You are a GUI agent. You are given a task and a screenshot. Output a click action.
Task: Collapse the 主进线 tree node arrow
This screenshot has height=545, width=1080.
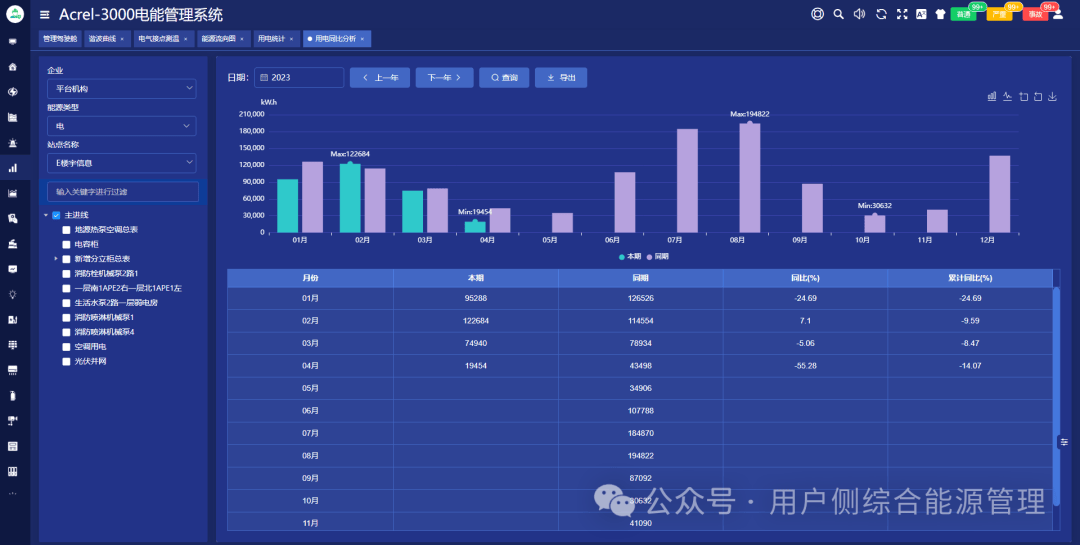46,215
